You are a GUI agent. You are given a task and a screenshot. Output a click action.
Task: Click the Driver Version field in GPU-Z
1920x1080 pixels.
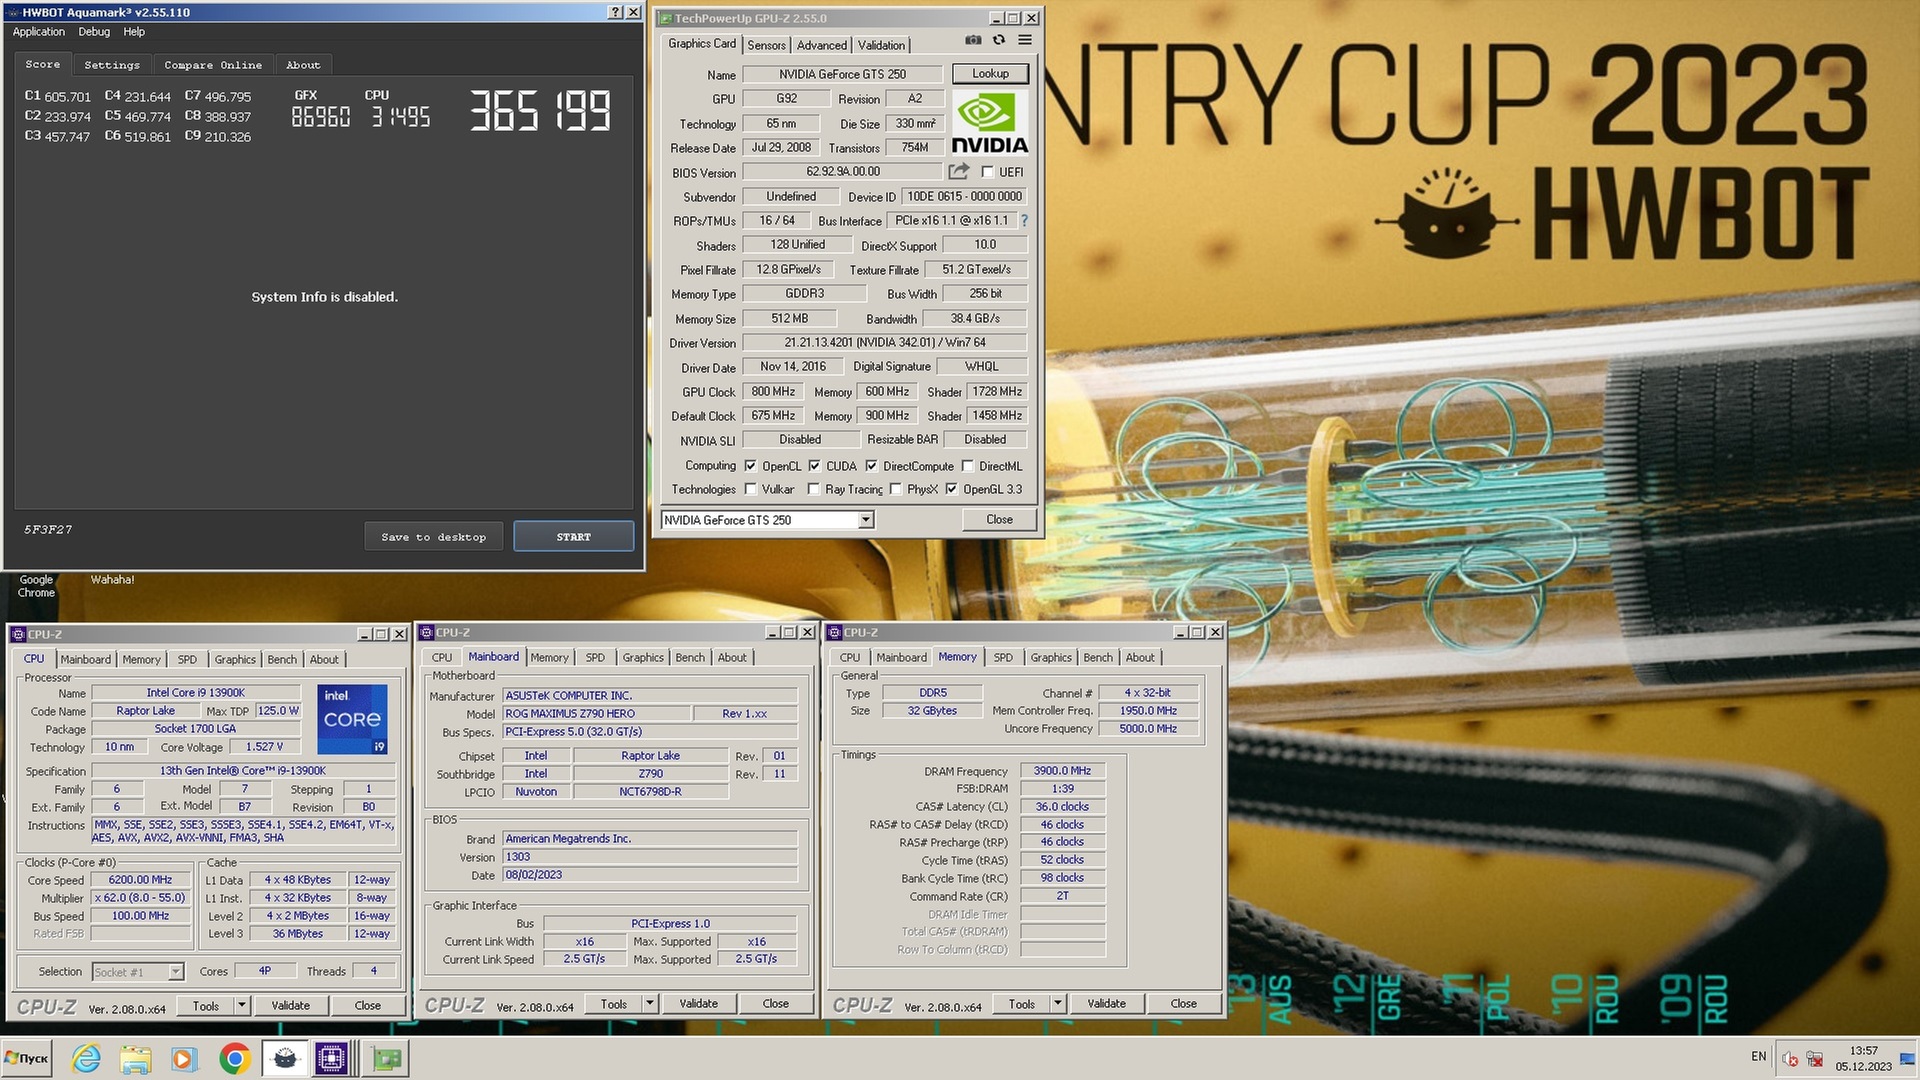(885, 343)
